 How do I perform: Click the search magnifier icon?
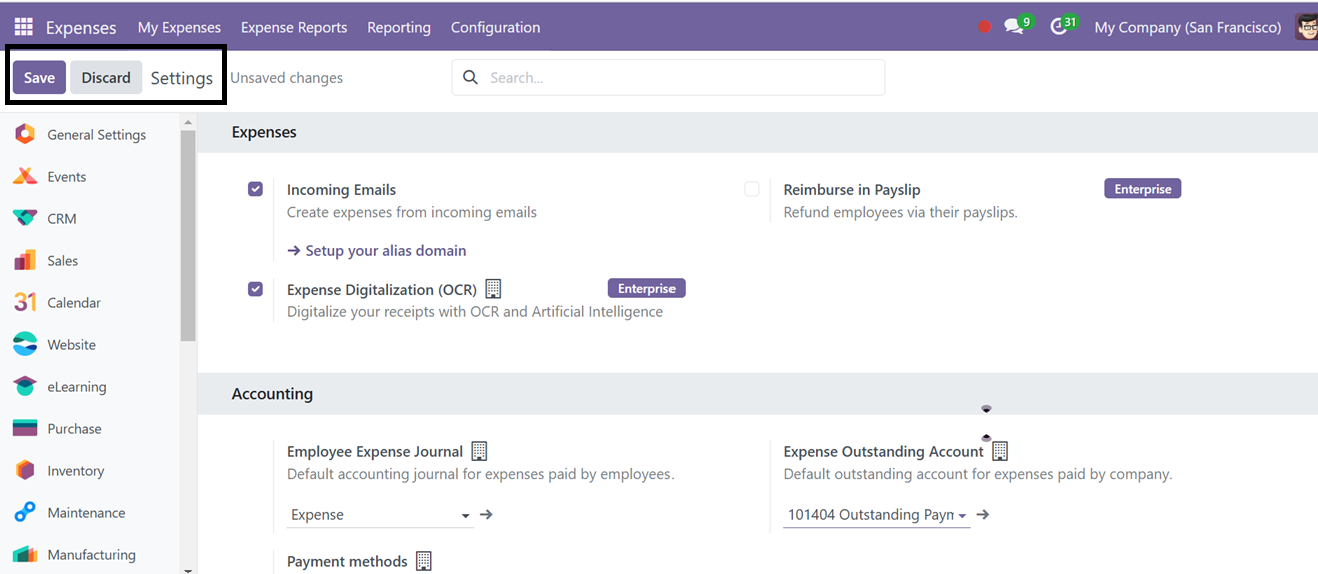tap(471, 78)
